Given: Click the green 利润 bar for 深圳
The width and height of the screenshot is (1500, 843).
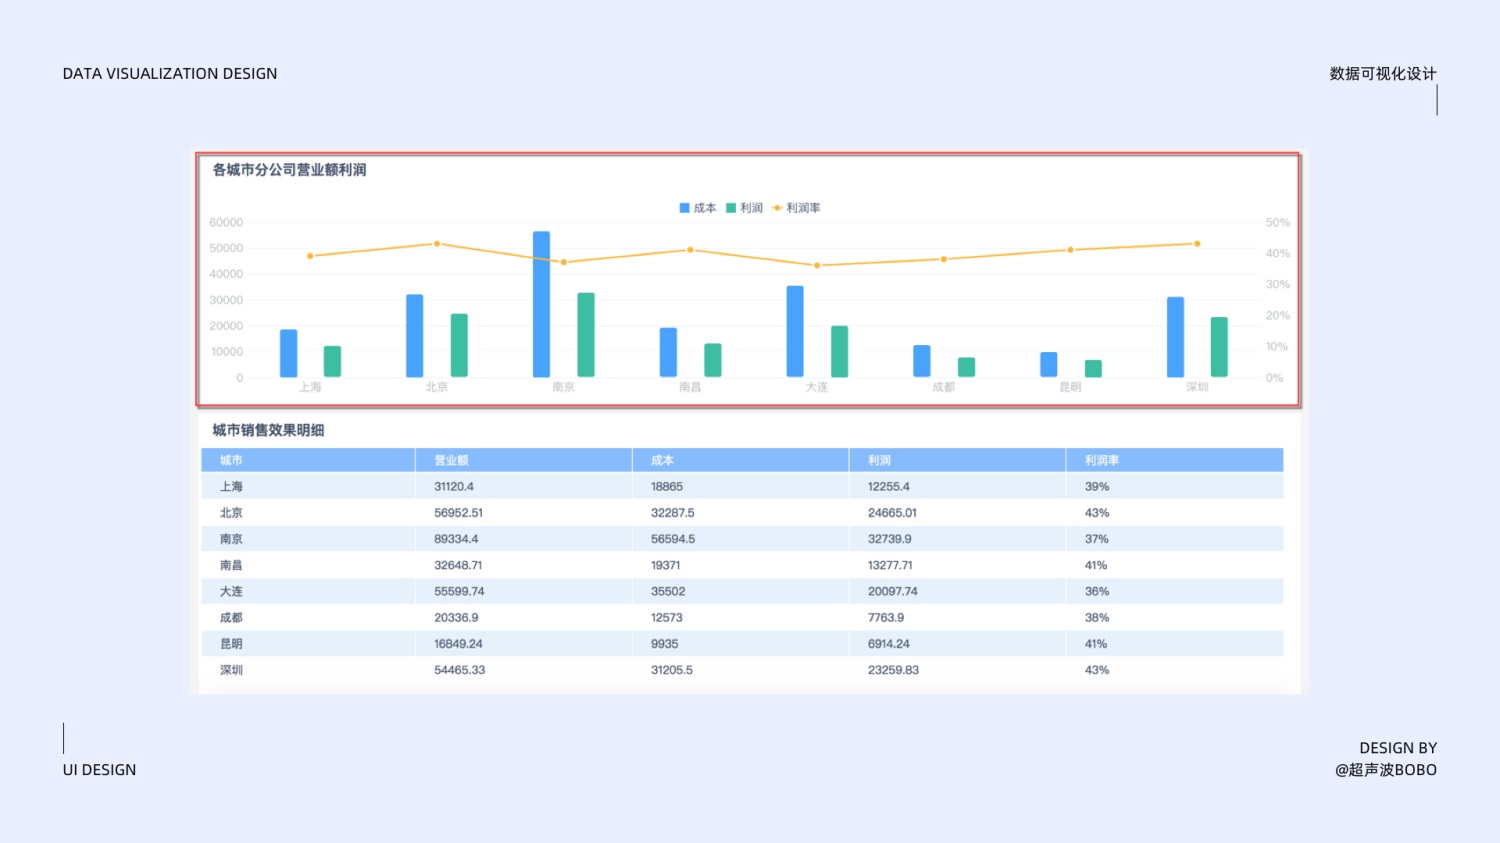Looking at the screenshot, I should [x=1219, y=347].
